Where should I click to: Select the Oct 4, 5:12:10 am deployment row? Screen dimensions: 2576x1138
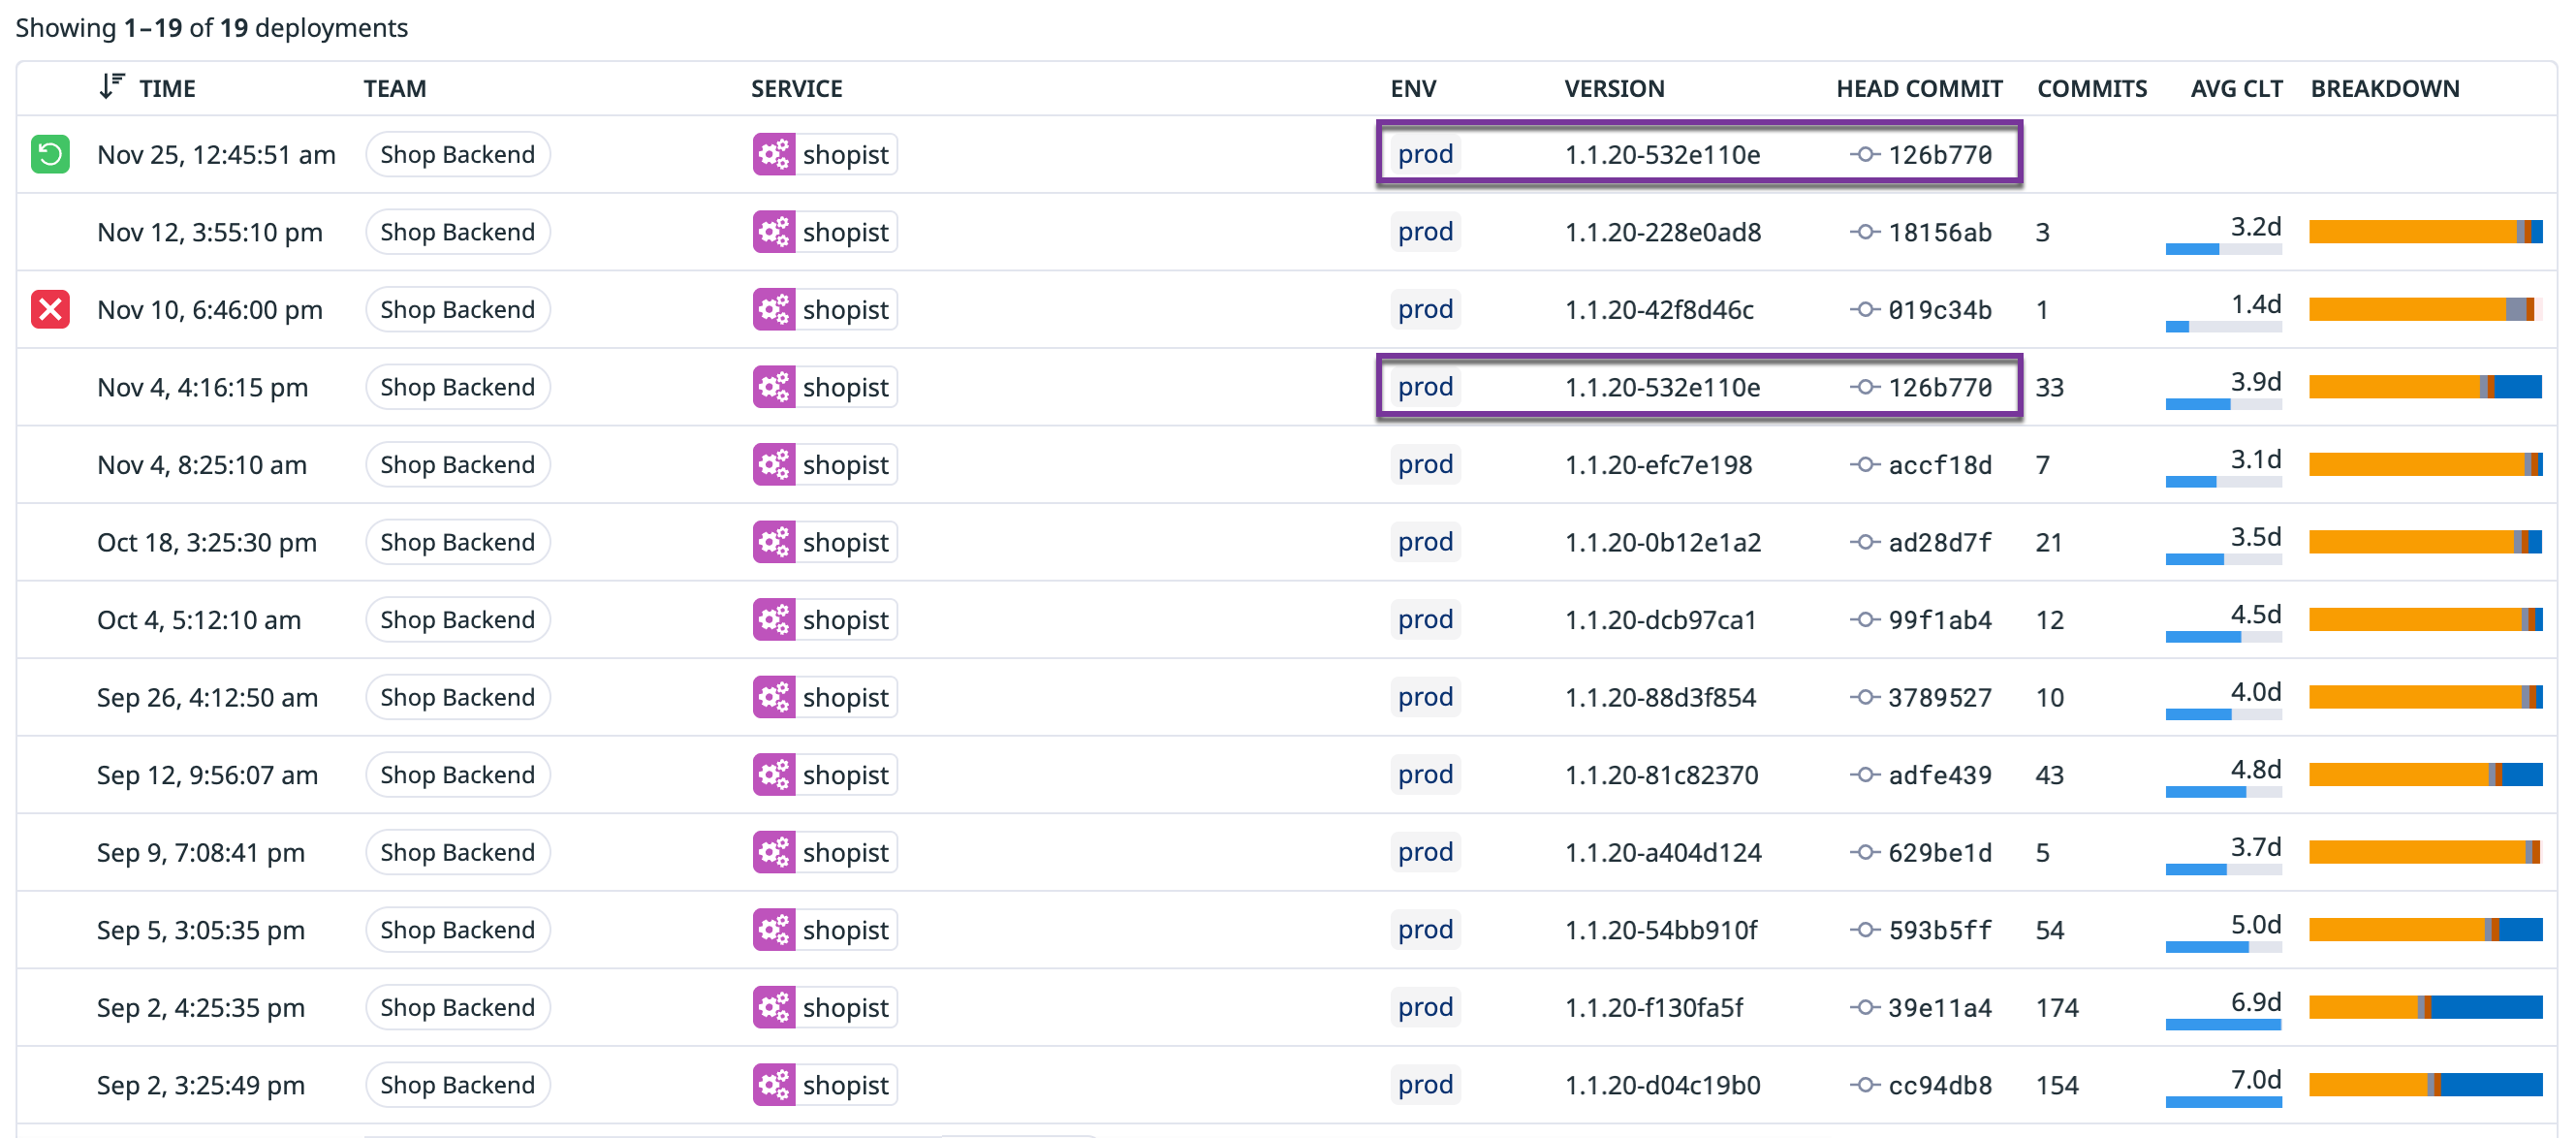(x=198, y=620)
